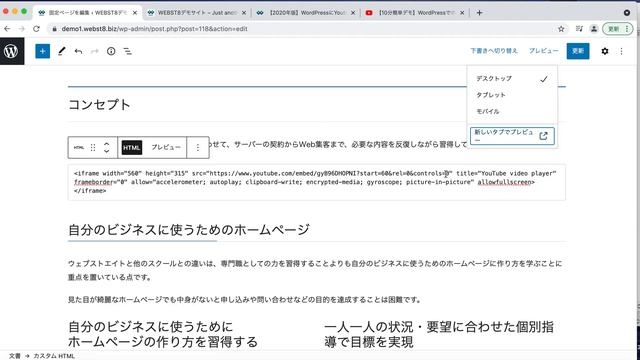The height and width of the screenshot is (360, 640).
Task: Redo the last undone change
Action: (x=95, y=51)
